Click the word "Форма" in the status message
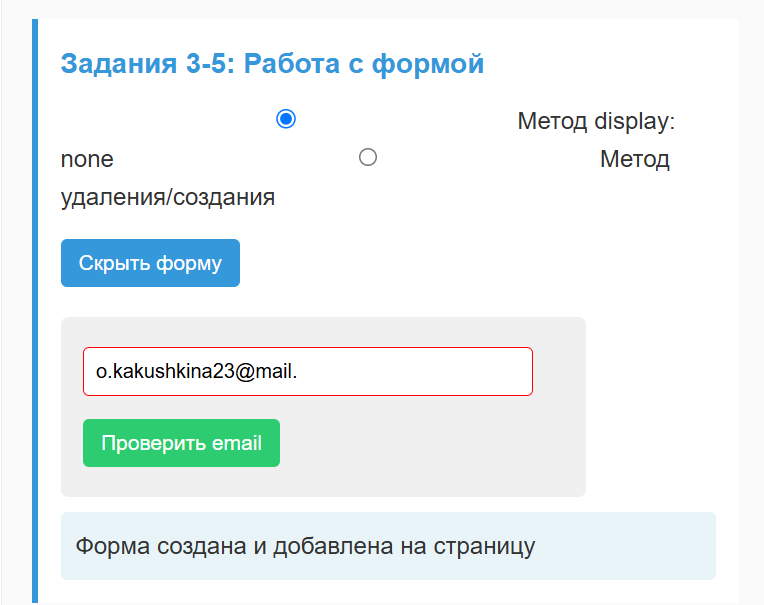This screenshot has height=605, width=764. coord(113,546)
